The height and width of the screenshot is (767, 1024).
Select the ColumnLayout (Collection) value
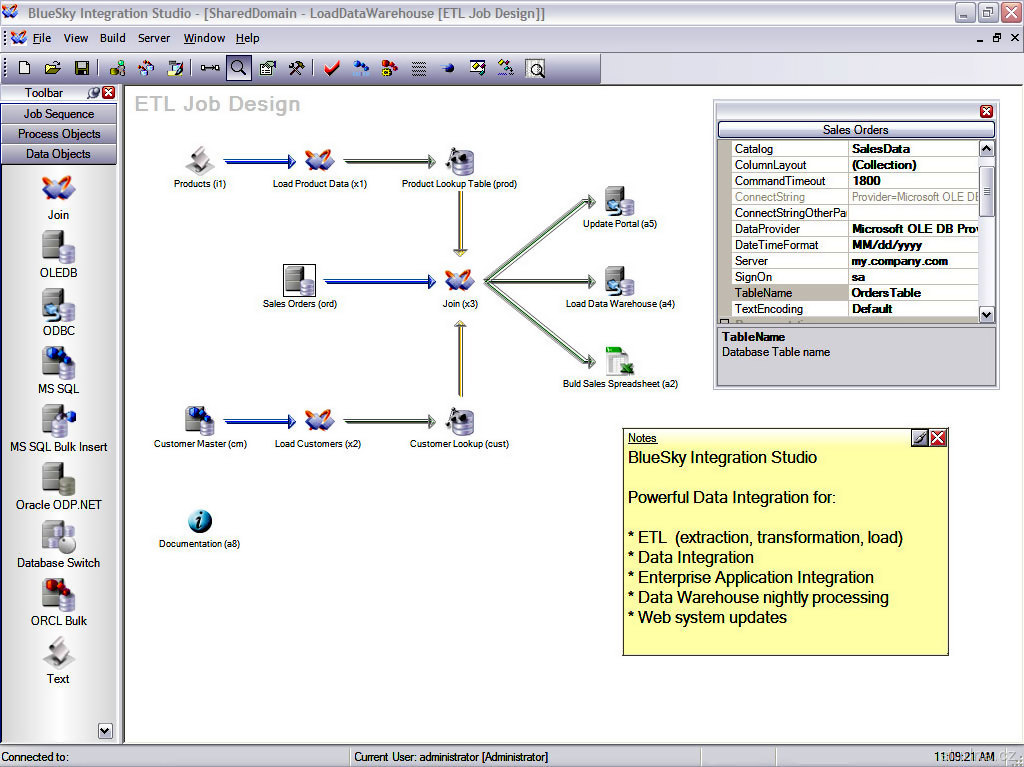913,165
